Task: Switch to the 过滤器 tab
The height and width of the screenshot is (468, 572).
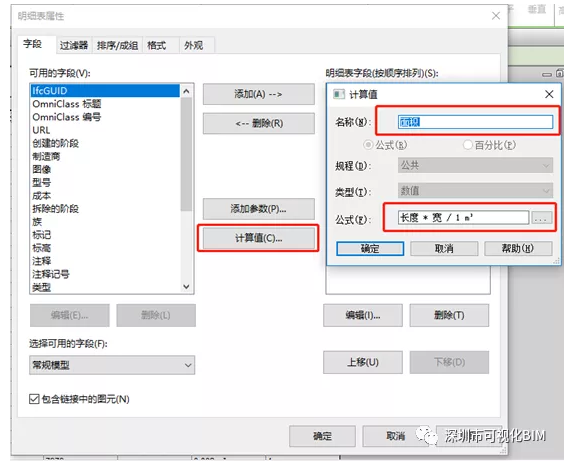Action: [74, 46]
